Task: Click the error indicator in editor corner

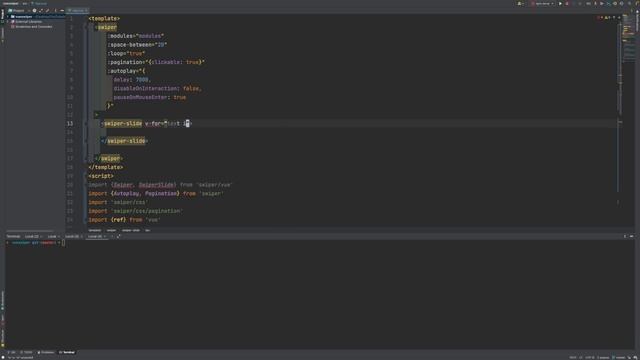Action: pos(600,18)
